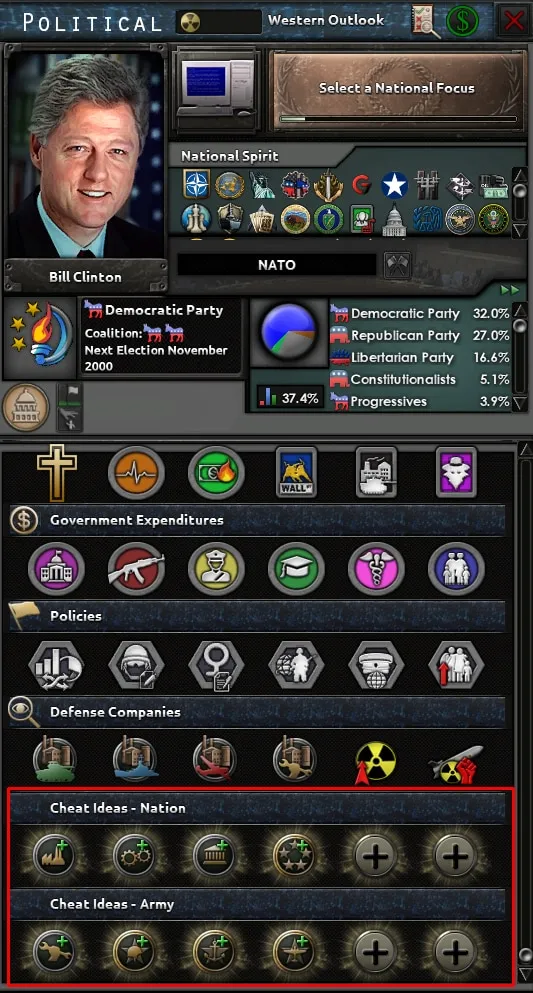Enable the factory cheat idea
The height and width of the screenshot is (993, 533).
tap(55, 856)
